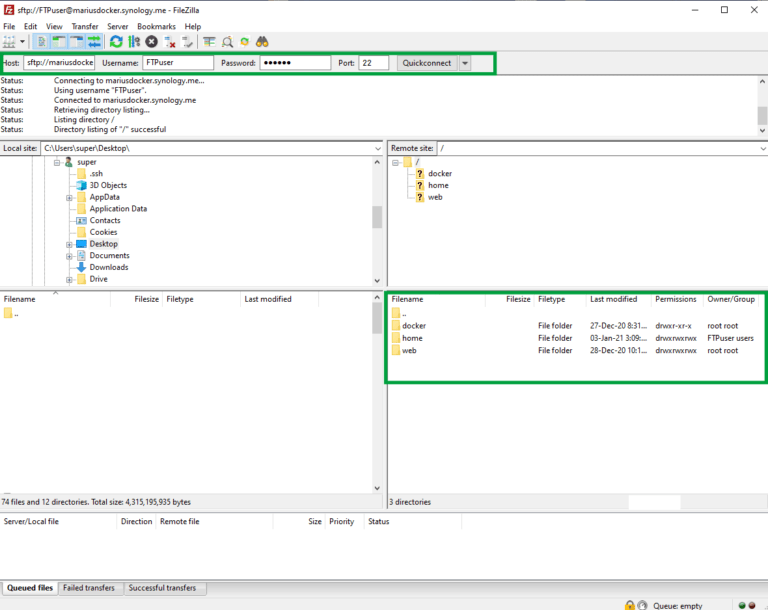Select the Contacts folder
This screenshot has height=610, width=768.
105,220
